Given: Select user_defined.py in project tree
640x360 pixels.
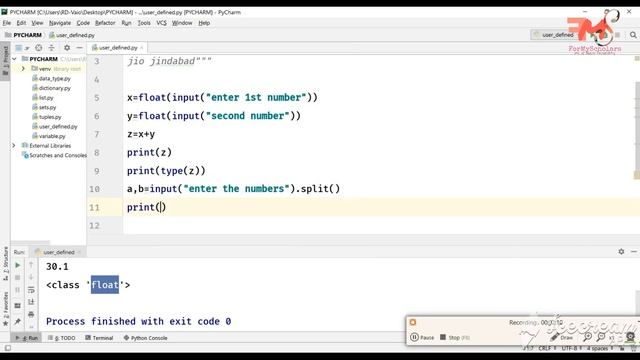Looking at the screenshot, I should [x=55, y=126].
